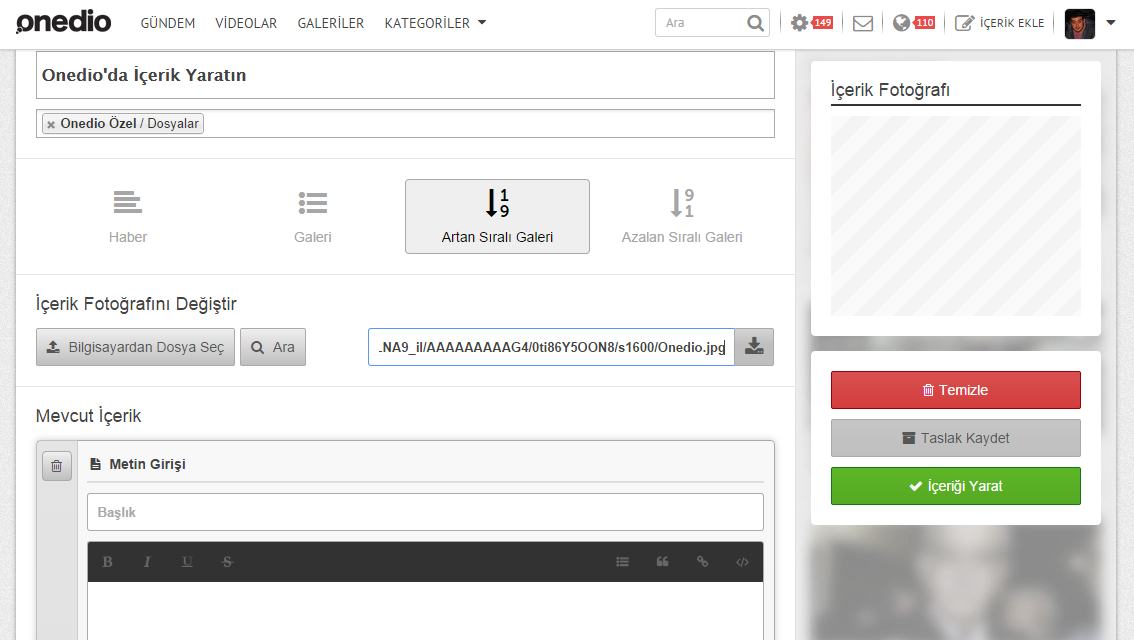Viewport: 1134px width, 640px height.
Task: Click the Ara image search button
Action: pyautogui.click(x=273, y=347)
